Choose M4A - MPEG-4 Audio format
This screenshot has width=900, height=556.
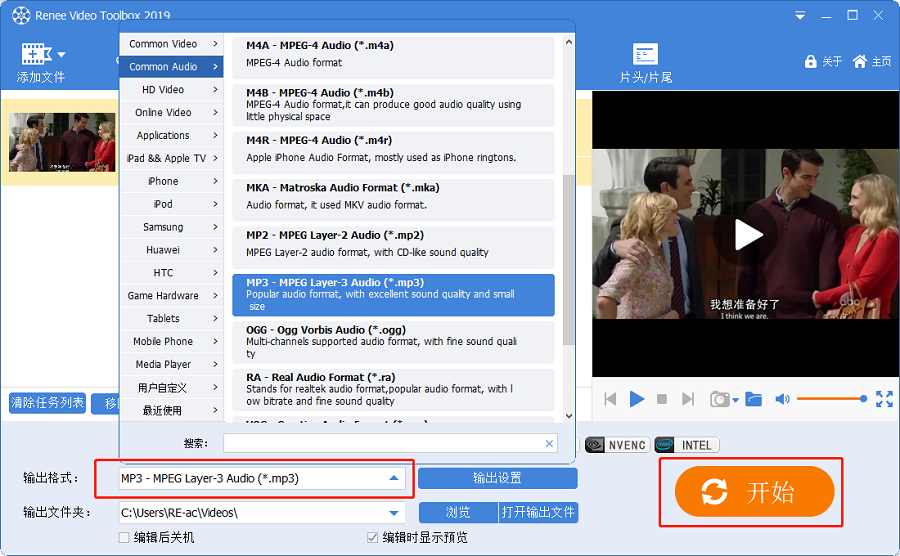393,57
